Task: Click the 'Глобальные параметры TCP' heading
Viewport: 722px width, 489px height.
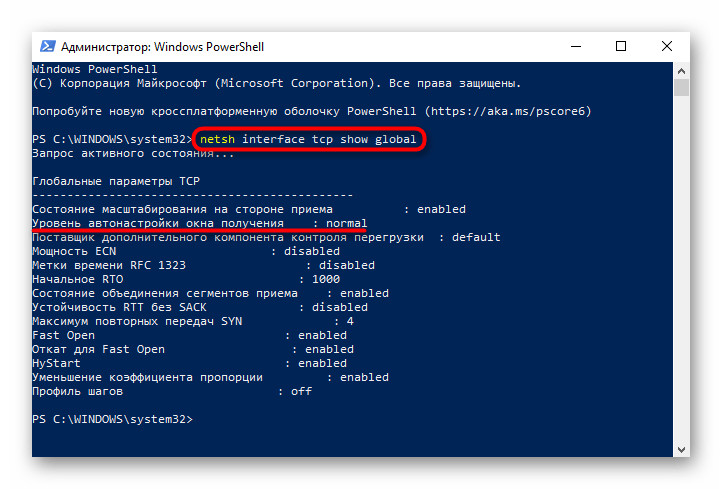Action: [x=116, y=181]
